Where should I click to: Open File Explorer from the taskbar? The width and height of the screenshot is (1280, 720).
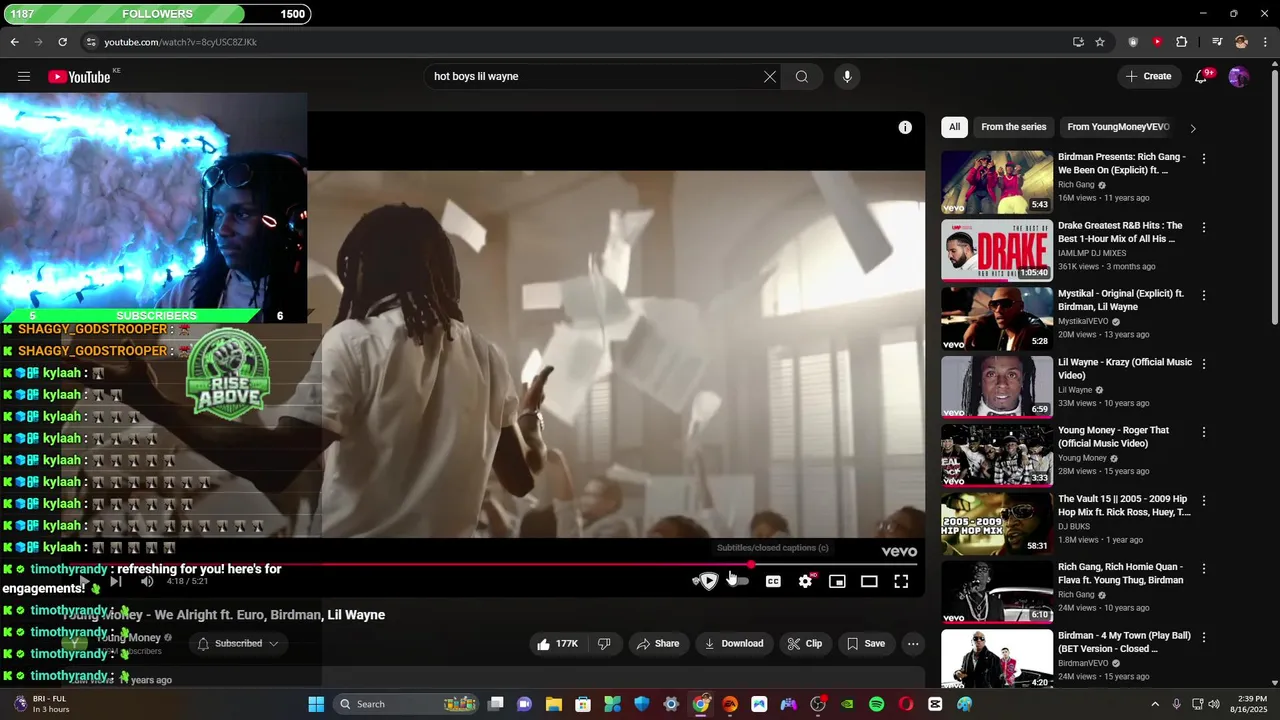tap(554, 704)
